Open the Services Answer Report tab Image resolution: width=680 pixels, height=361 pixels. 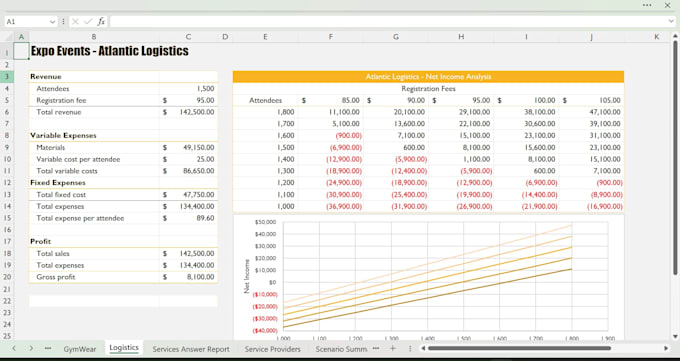coord(191,349)
